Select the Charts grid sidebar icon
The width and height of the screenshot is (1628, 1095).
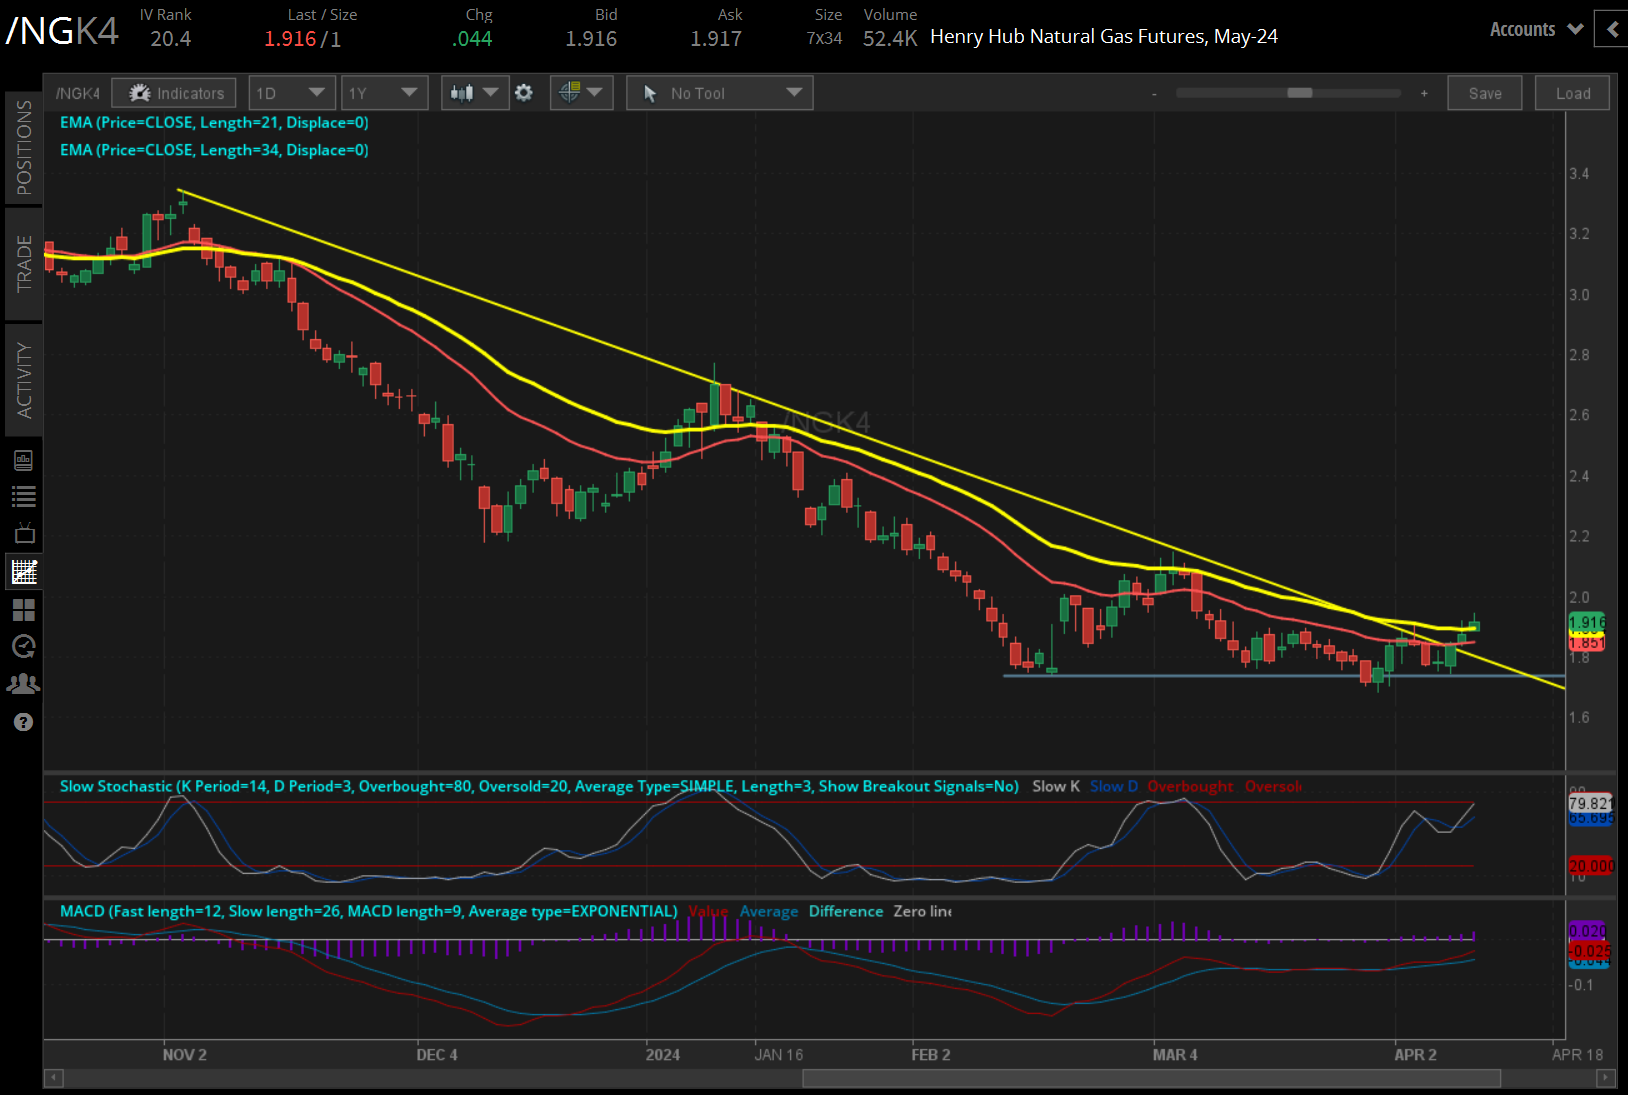(24, 571)
